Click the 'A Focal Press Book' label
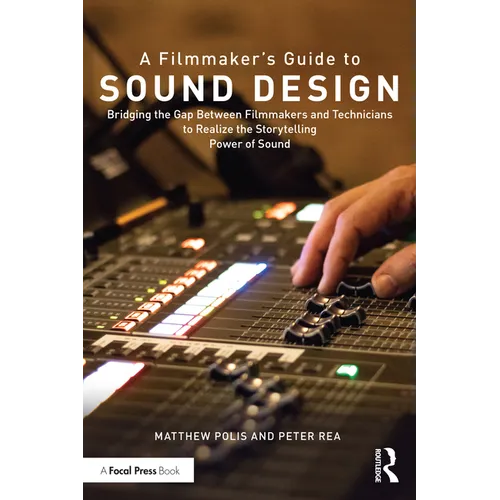This screenshot has width=500, height=500. pos(139,470)
